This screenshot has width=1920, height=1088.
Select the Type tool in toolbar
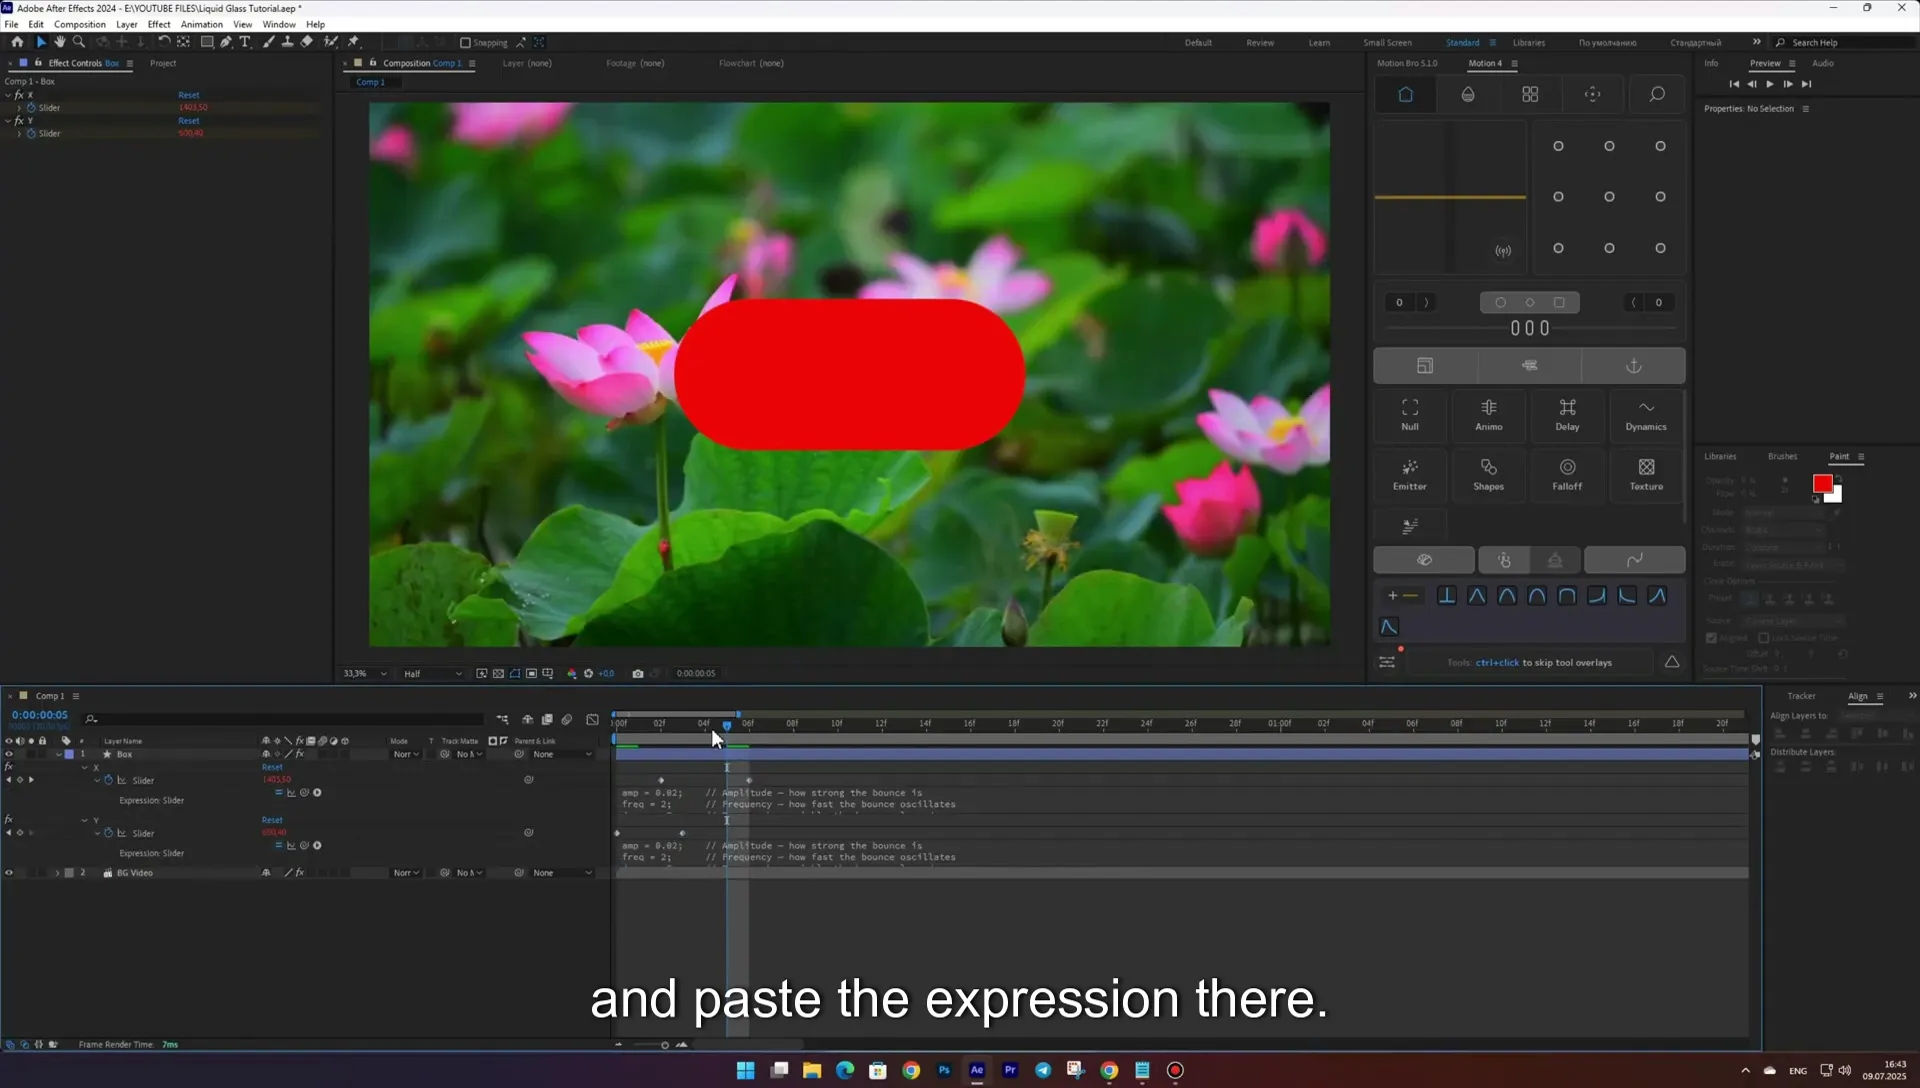pyautogui.click(x=245, y=42)
